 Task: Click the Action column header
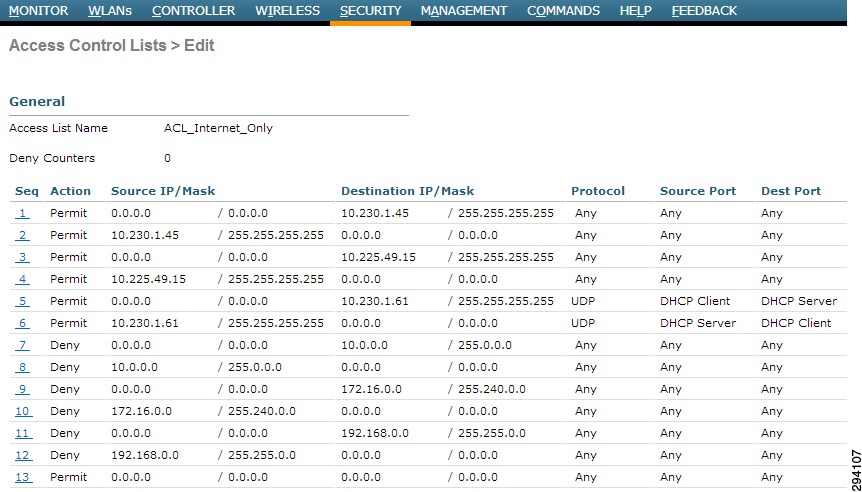tap(70, 191)
